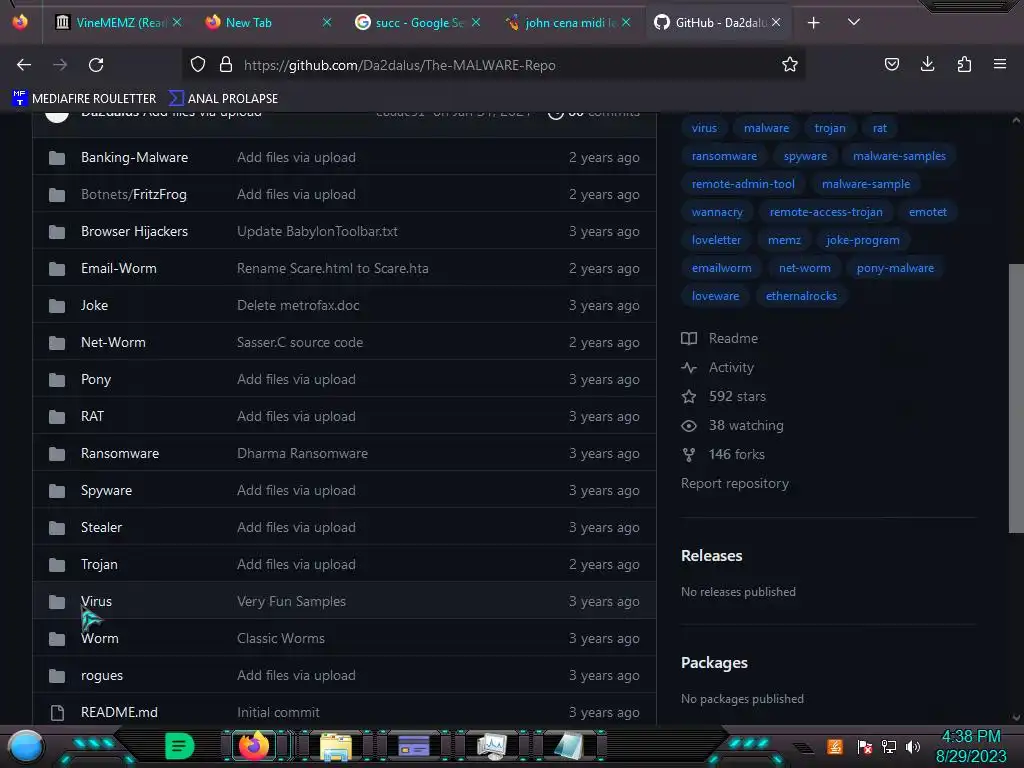The image size is (1024, 768).
Task: Open the Botnets/FritzFrog folder
Action: coord(133,195)
